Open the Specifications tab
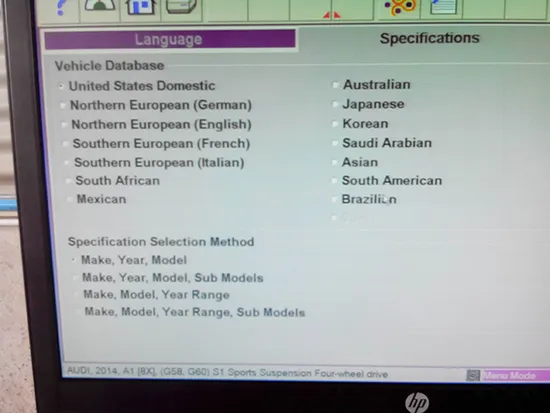Viewport: 550px width, 413px height. [429, 38]
